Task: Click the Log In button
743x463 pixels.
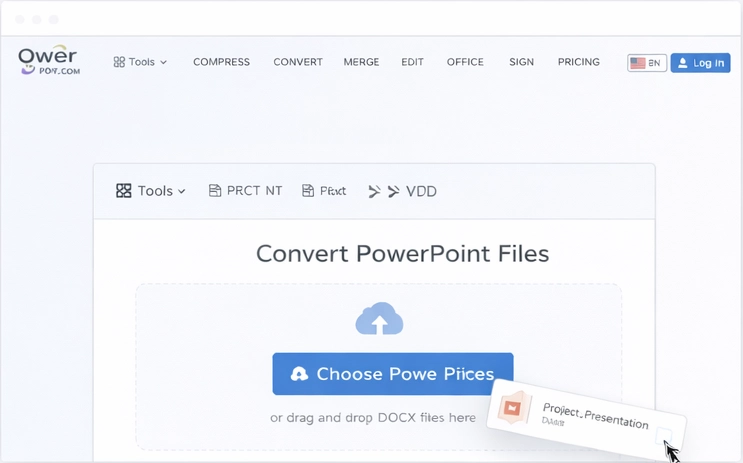Action: coord(700,63)
